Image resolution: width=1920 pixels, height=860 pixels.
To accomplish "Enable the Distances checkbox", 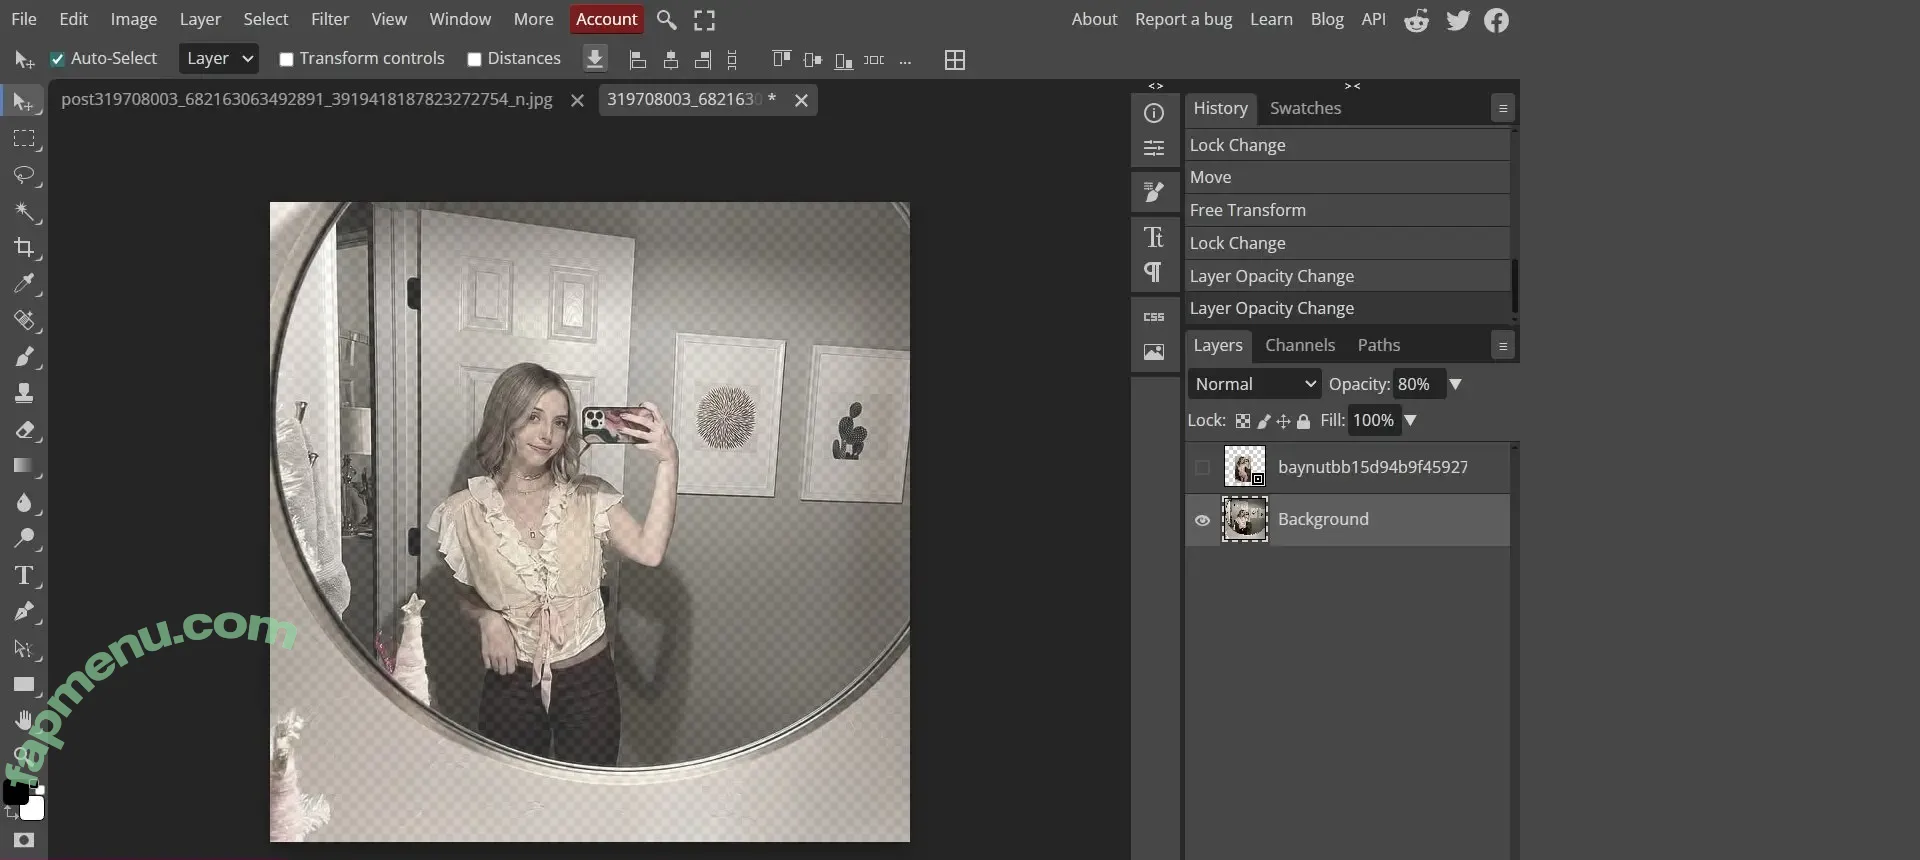I will [475, 59].
